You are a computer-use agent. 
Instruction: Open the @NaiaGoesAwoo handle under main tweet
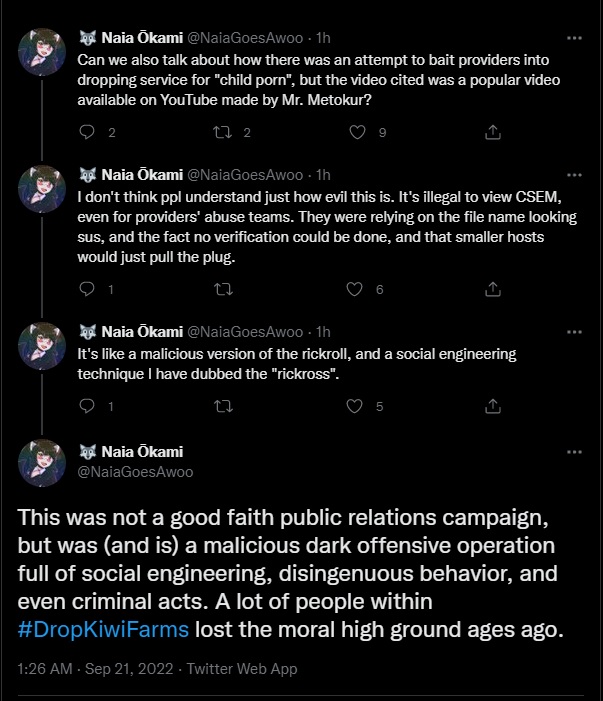tap(135, 471)
